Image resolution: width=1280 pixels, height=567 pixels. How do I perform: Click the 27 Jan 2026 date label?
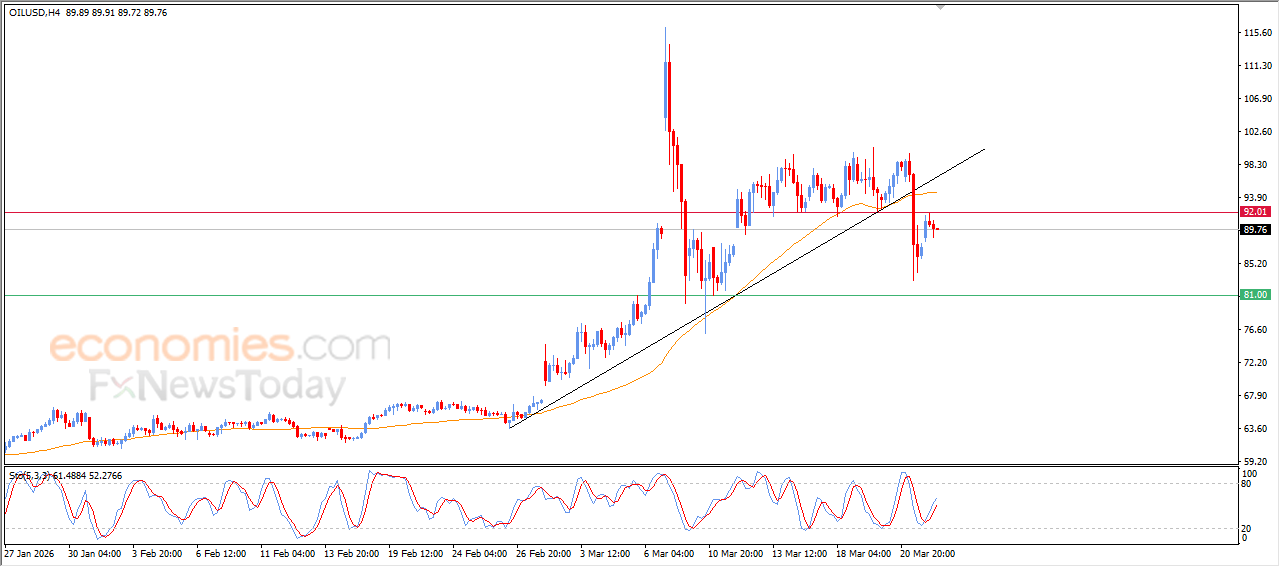(29, 552)
